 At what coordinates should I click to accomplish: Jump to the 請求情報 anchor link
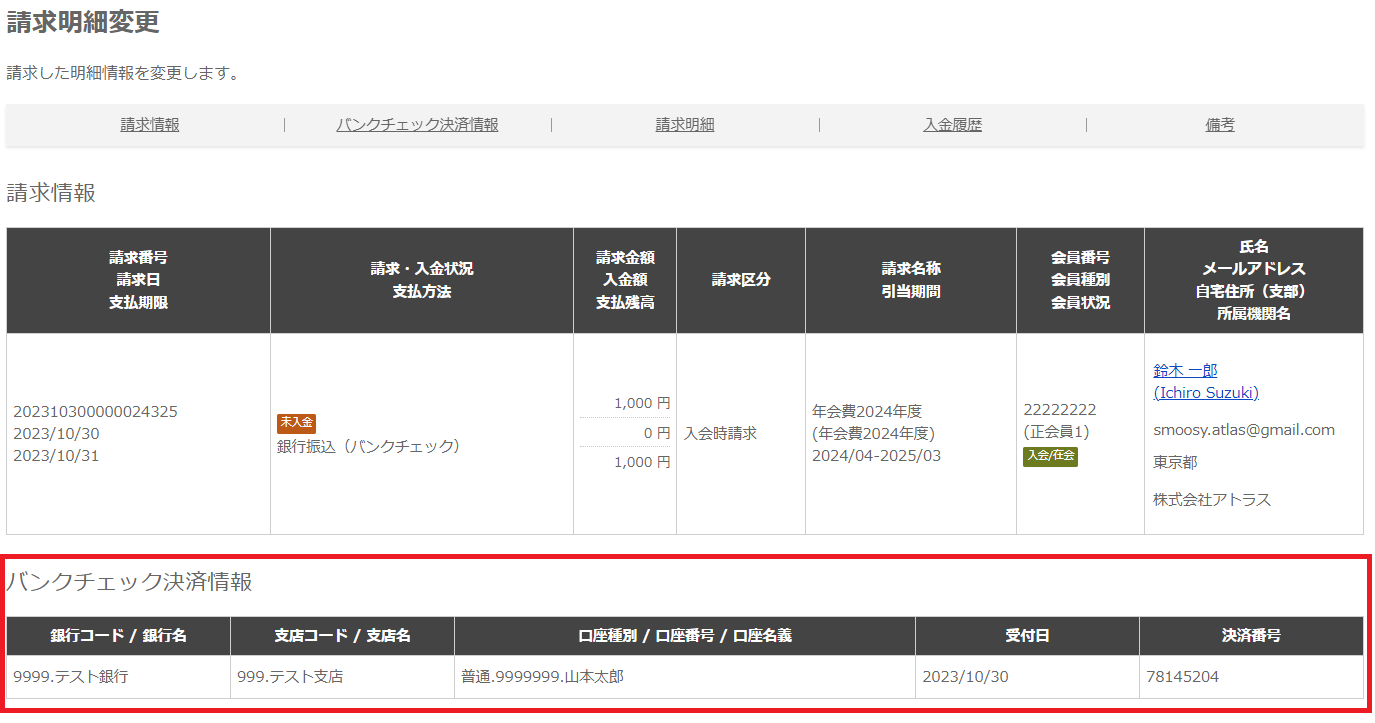(x=150, y=125)
